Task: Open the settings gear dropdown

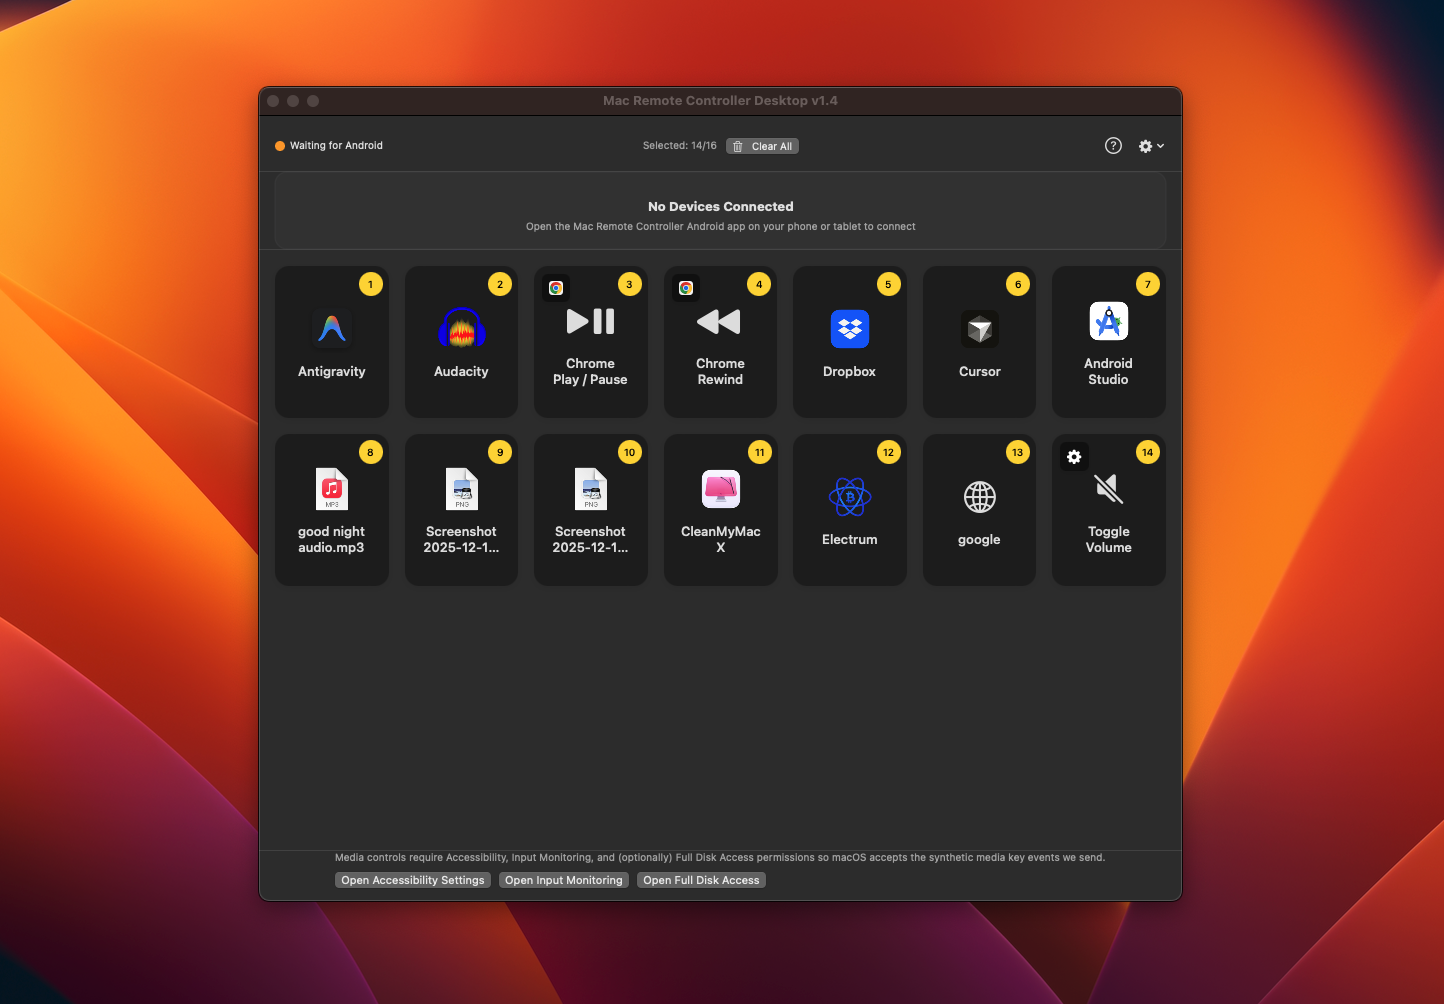Action: [1145, 145]
